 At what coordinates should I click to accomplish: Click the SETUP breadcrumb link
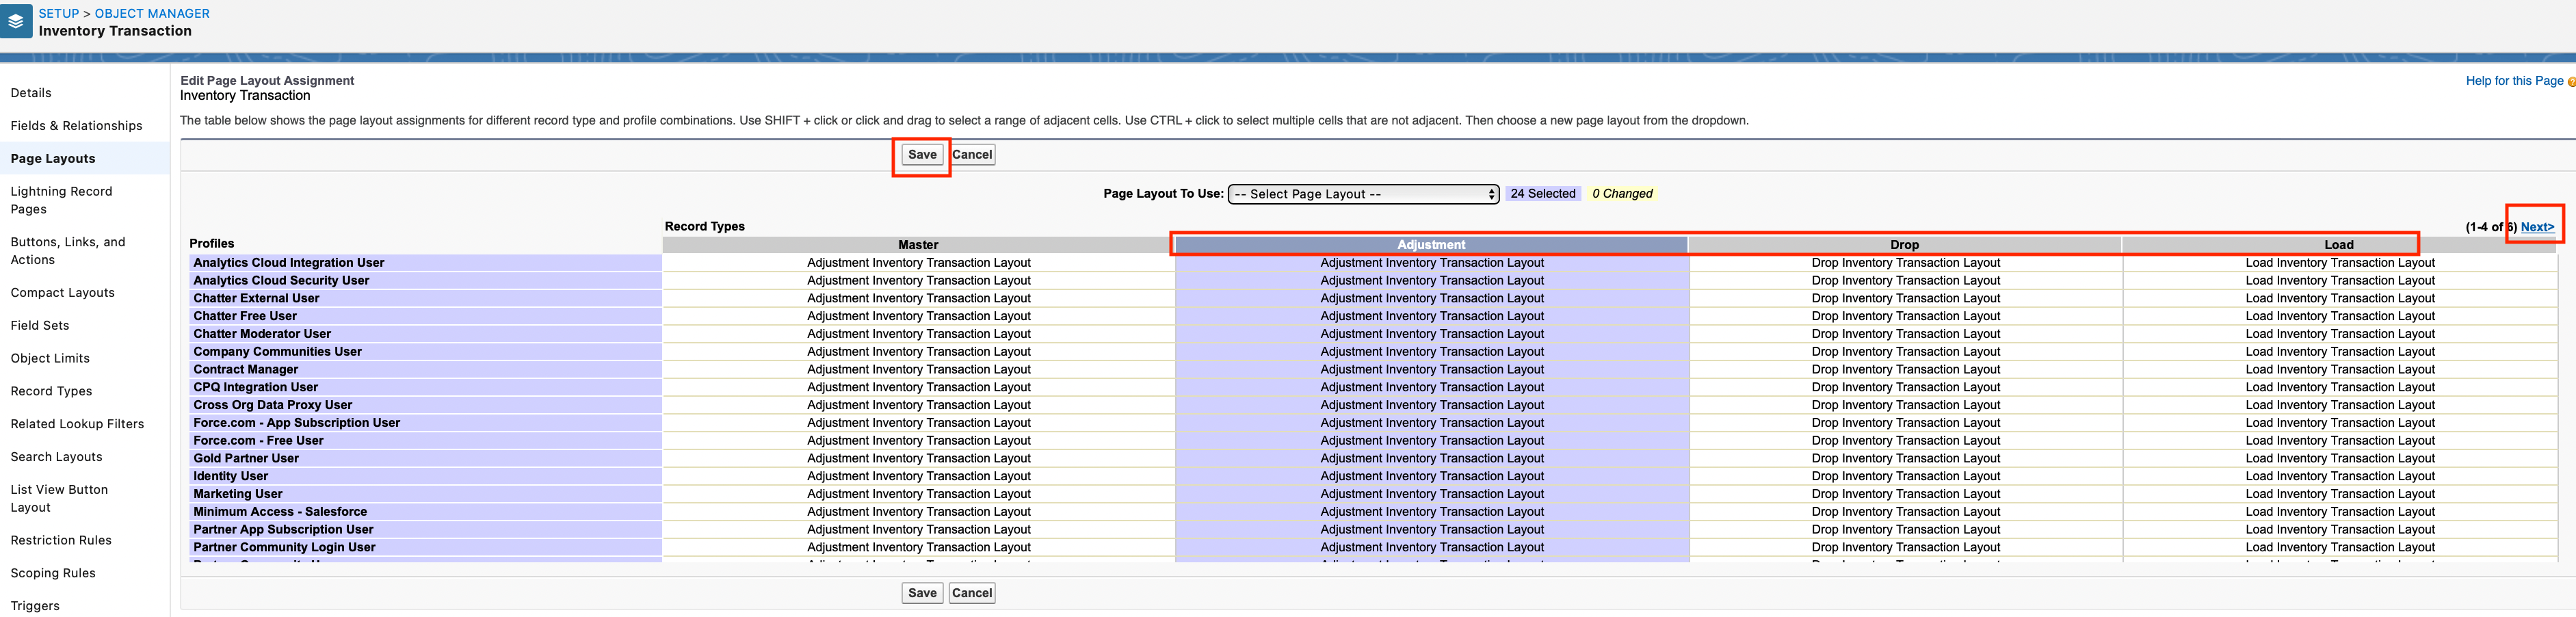pyautogui.click(x=58, y=14)
